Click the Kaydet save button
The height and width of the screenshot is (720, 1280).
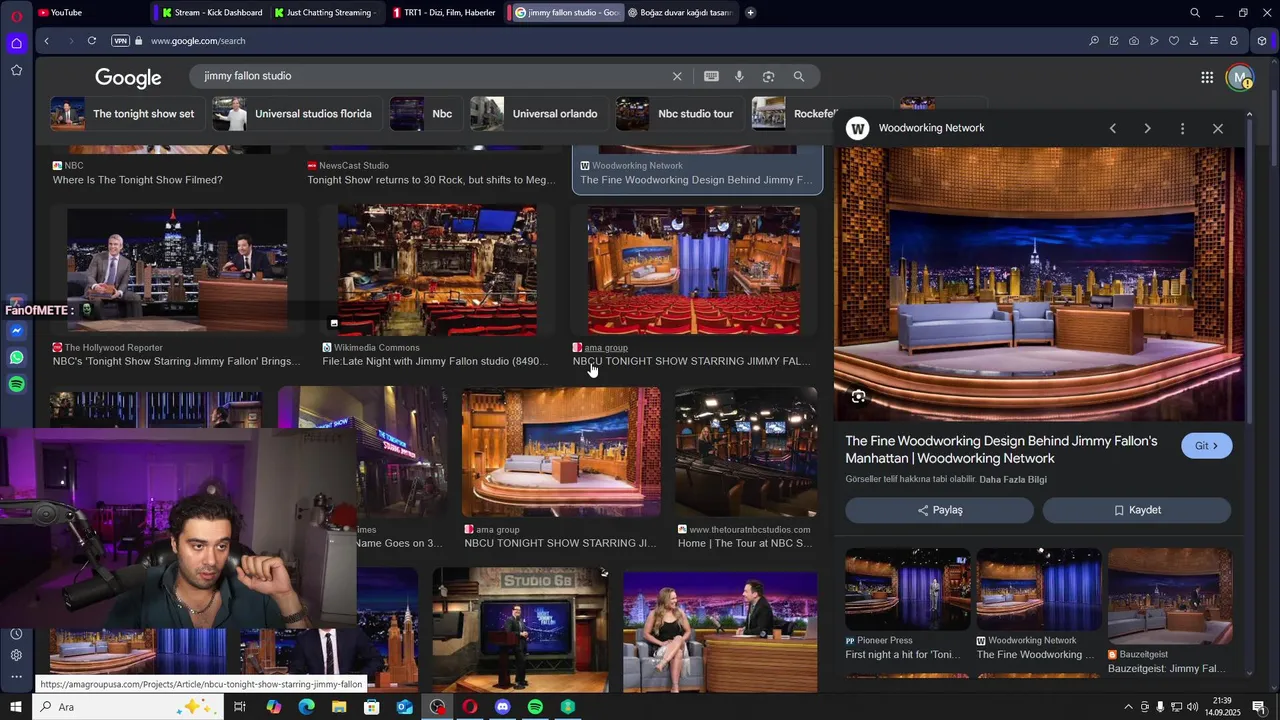[1137, 510]
